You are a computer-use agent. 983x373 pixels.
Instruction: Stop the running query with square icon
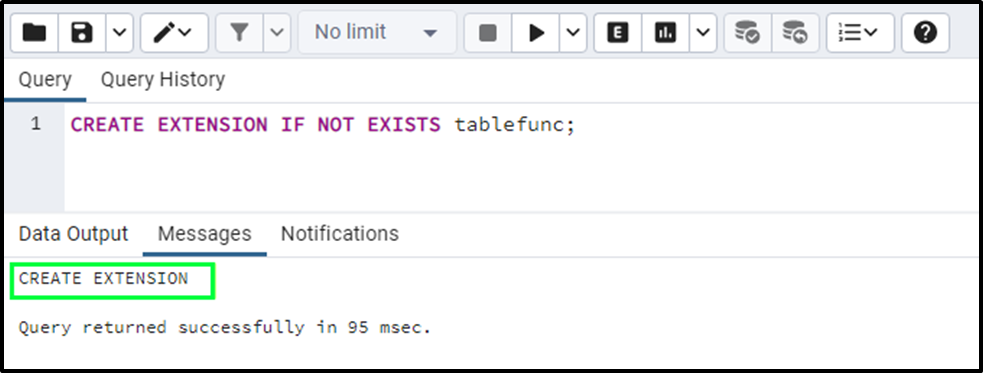tap(488, 33)
